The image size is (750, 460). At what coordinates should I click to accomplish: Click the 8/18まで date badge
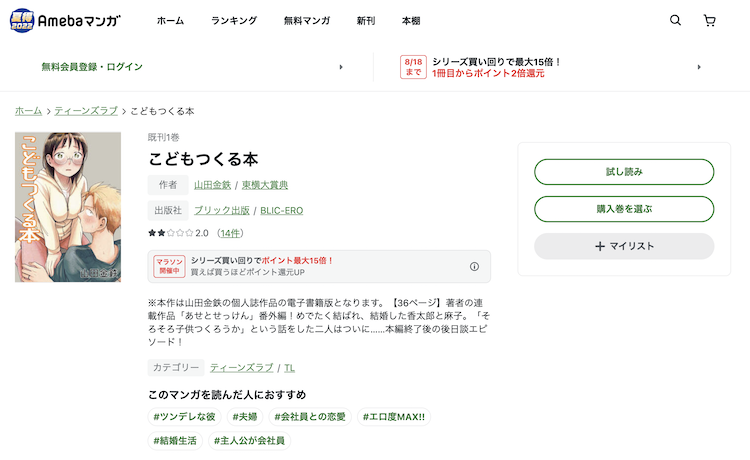[x=413, y=67]
